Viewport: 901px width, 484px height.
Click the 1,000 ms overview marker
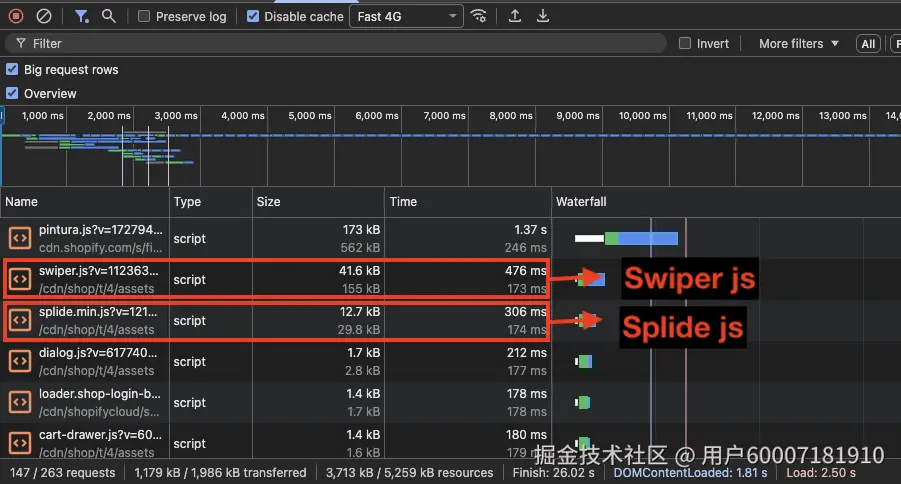(43, 116)
